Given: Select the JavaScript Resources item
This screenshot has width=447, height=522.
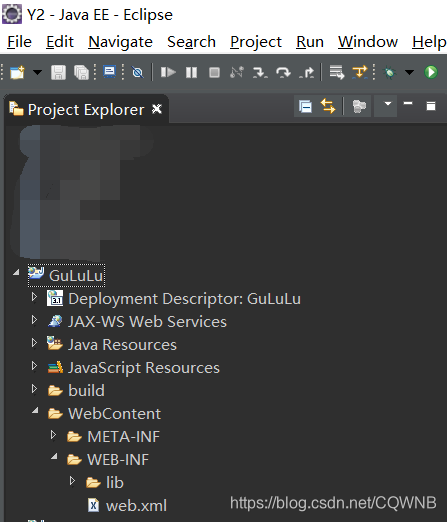Looking at the screenshot, I should click(x=144, y=368).
